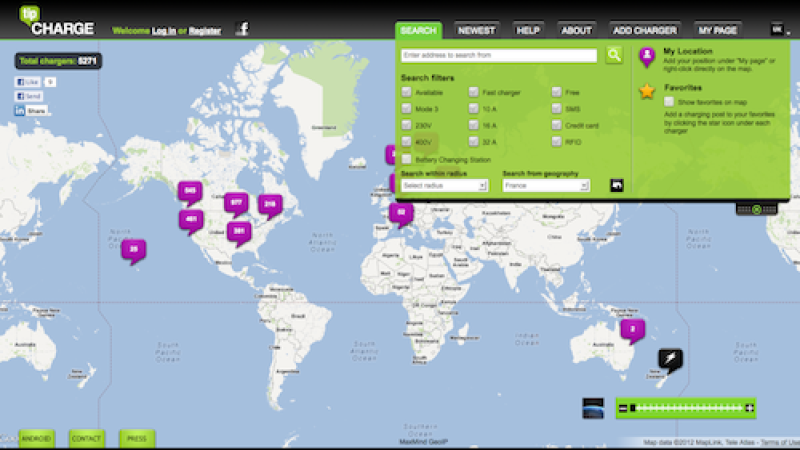Click the count beside the Like button
This screenshot has height=450, width=800.
point(50,82)
